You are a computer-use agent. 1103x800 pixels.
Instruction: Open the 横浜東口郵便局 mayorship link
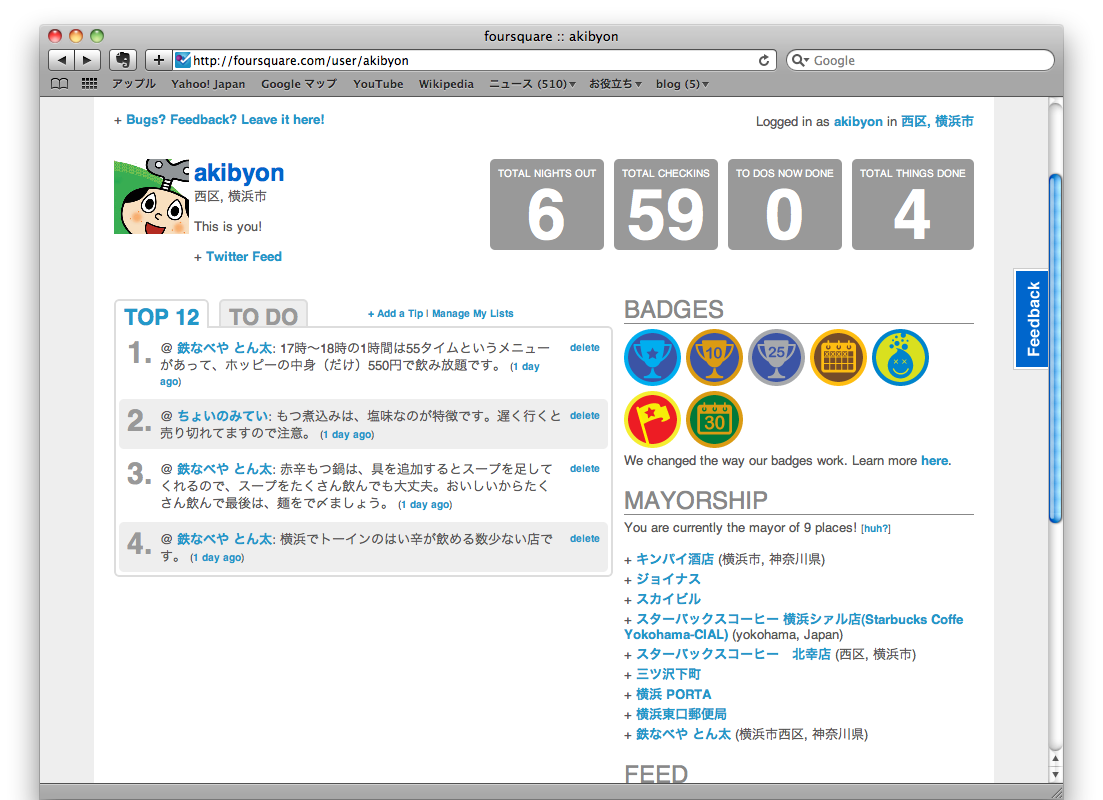(x=681, y=714)
